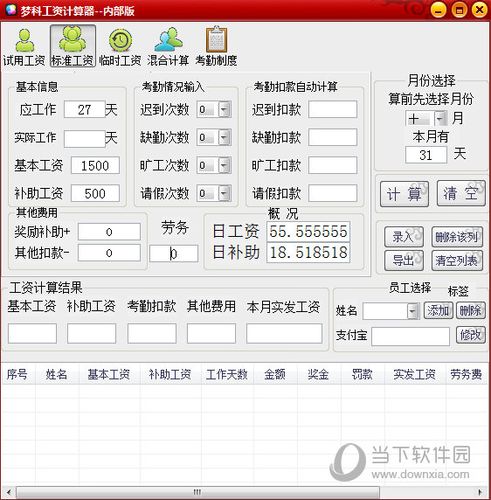Image resolution: width=491 pixels, height=500 pixels.
Task: Edit the 基本工资 1500 field
Action: pos(95,166)
